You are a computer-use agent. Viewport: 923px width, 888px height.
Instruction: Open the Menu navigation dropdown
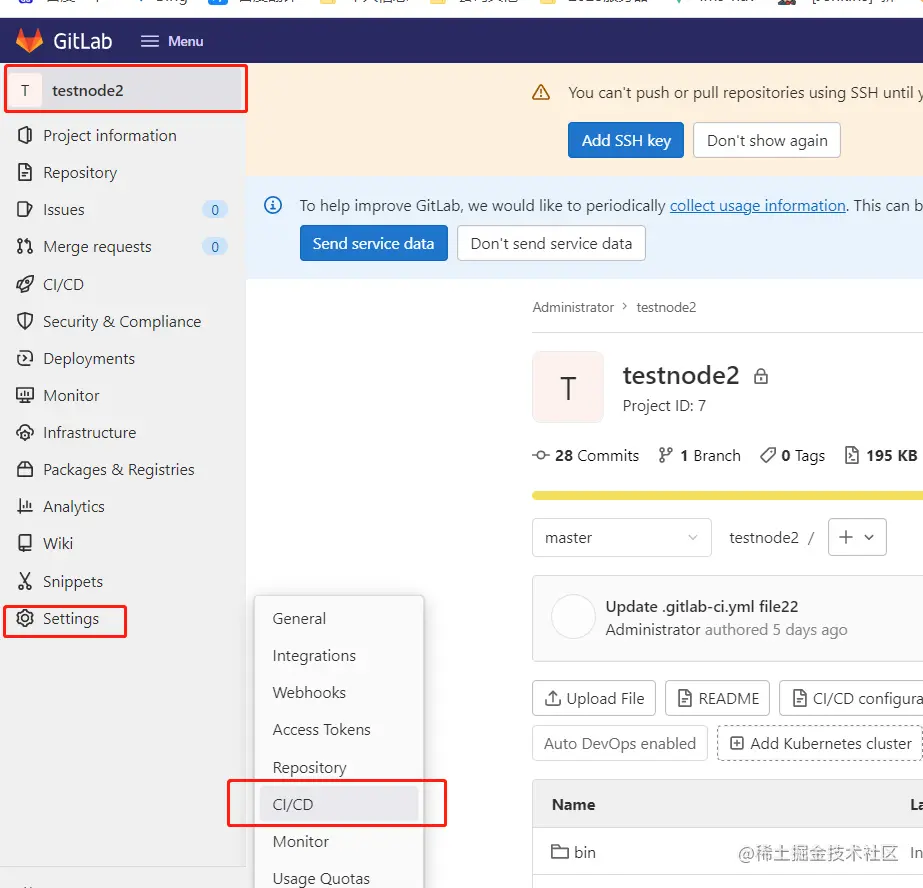(172, 41)
